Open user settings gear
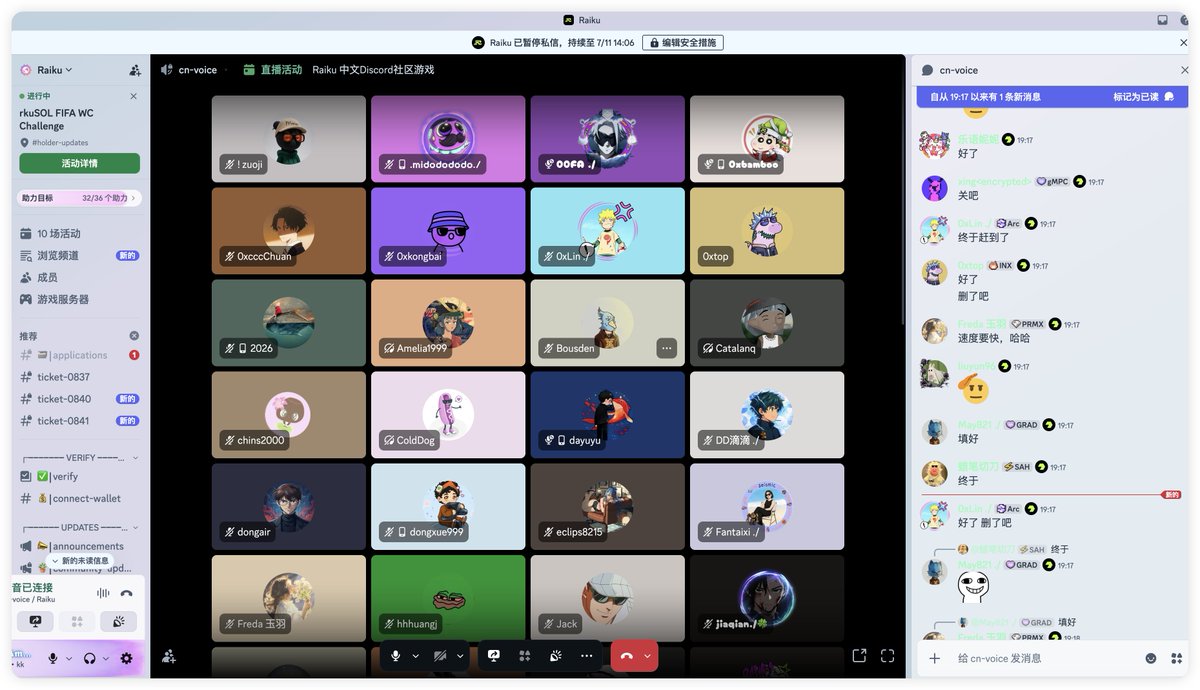1200x690 pixels. [126, 658]
